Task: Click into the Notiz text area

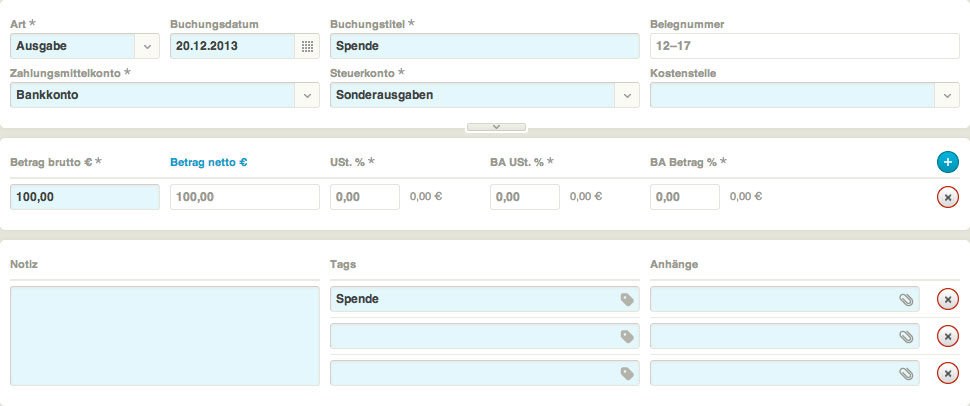Action: [165, 336]
